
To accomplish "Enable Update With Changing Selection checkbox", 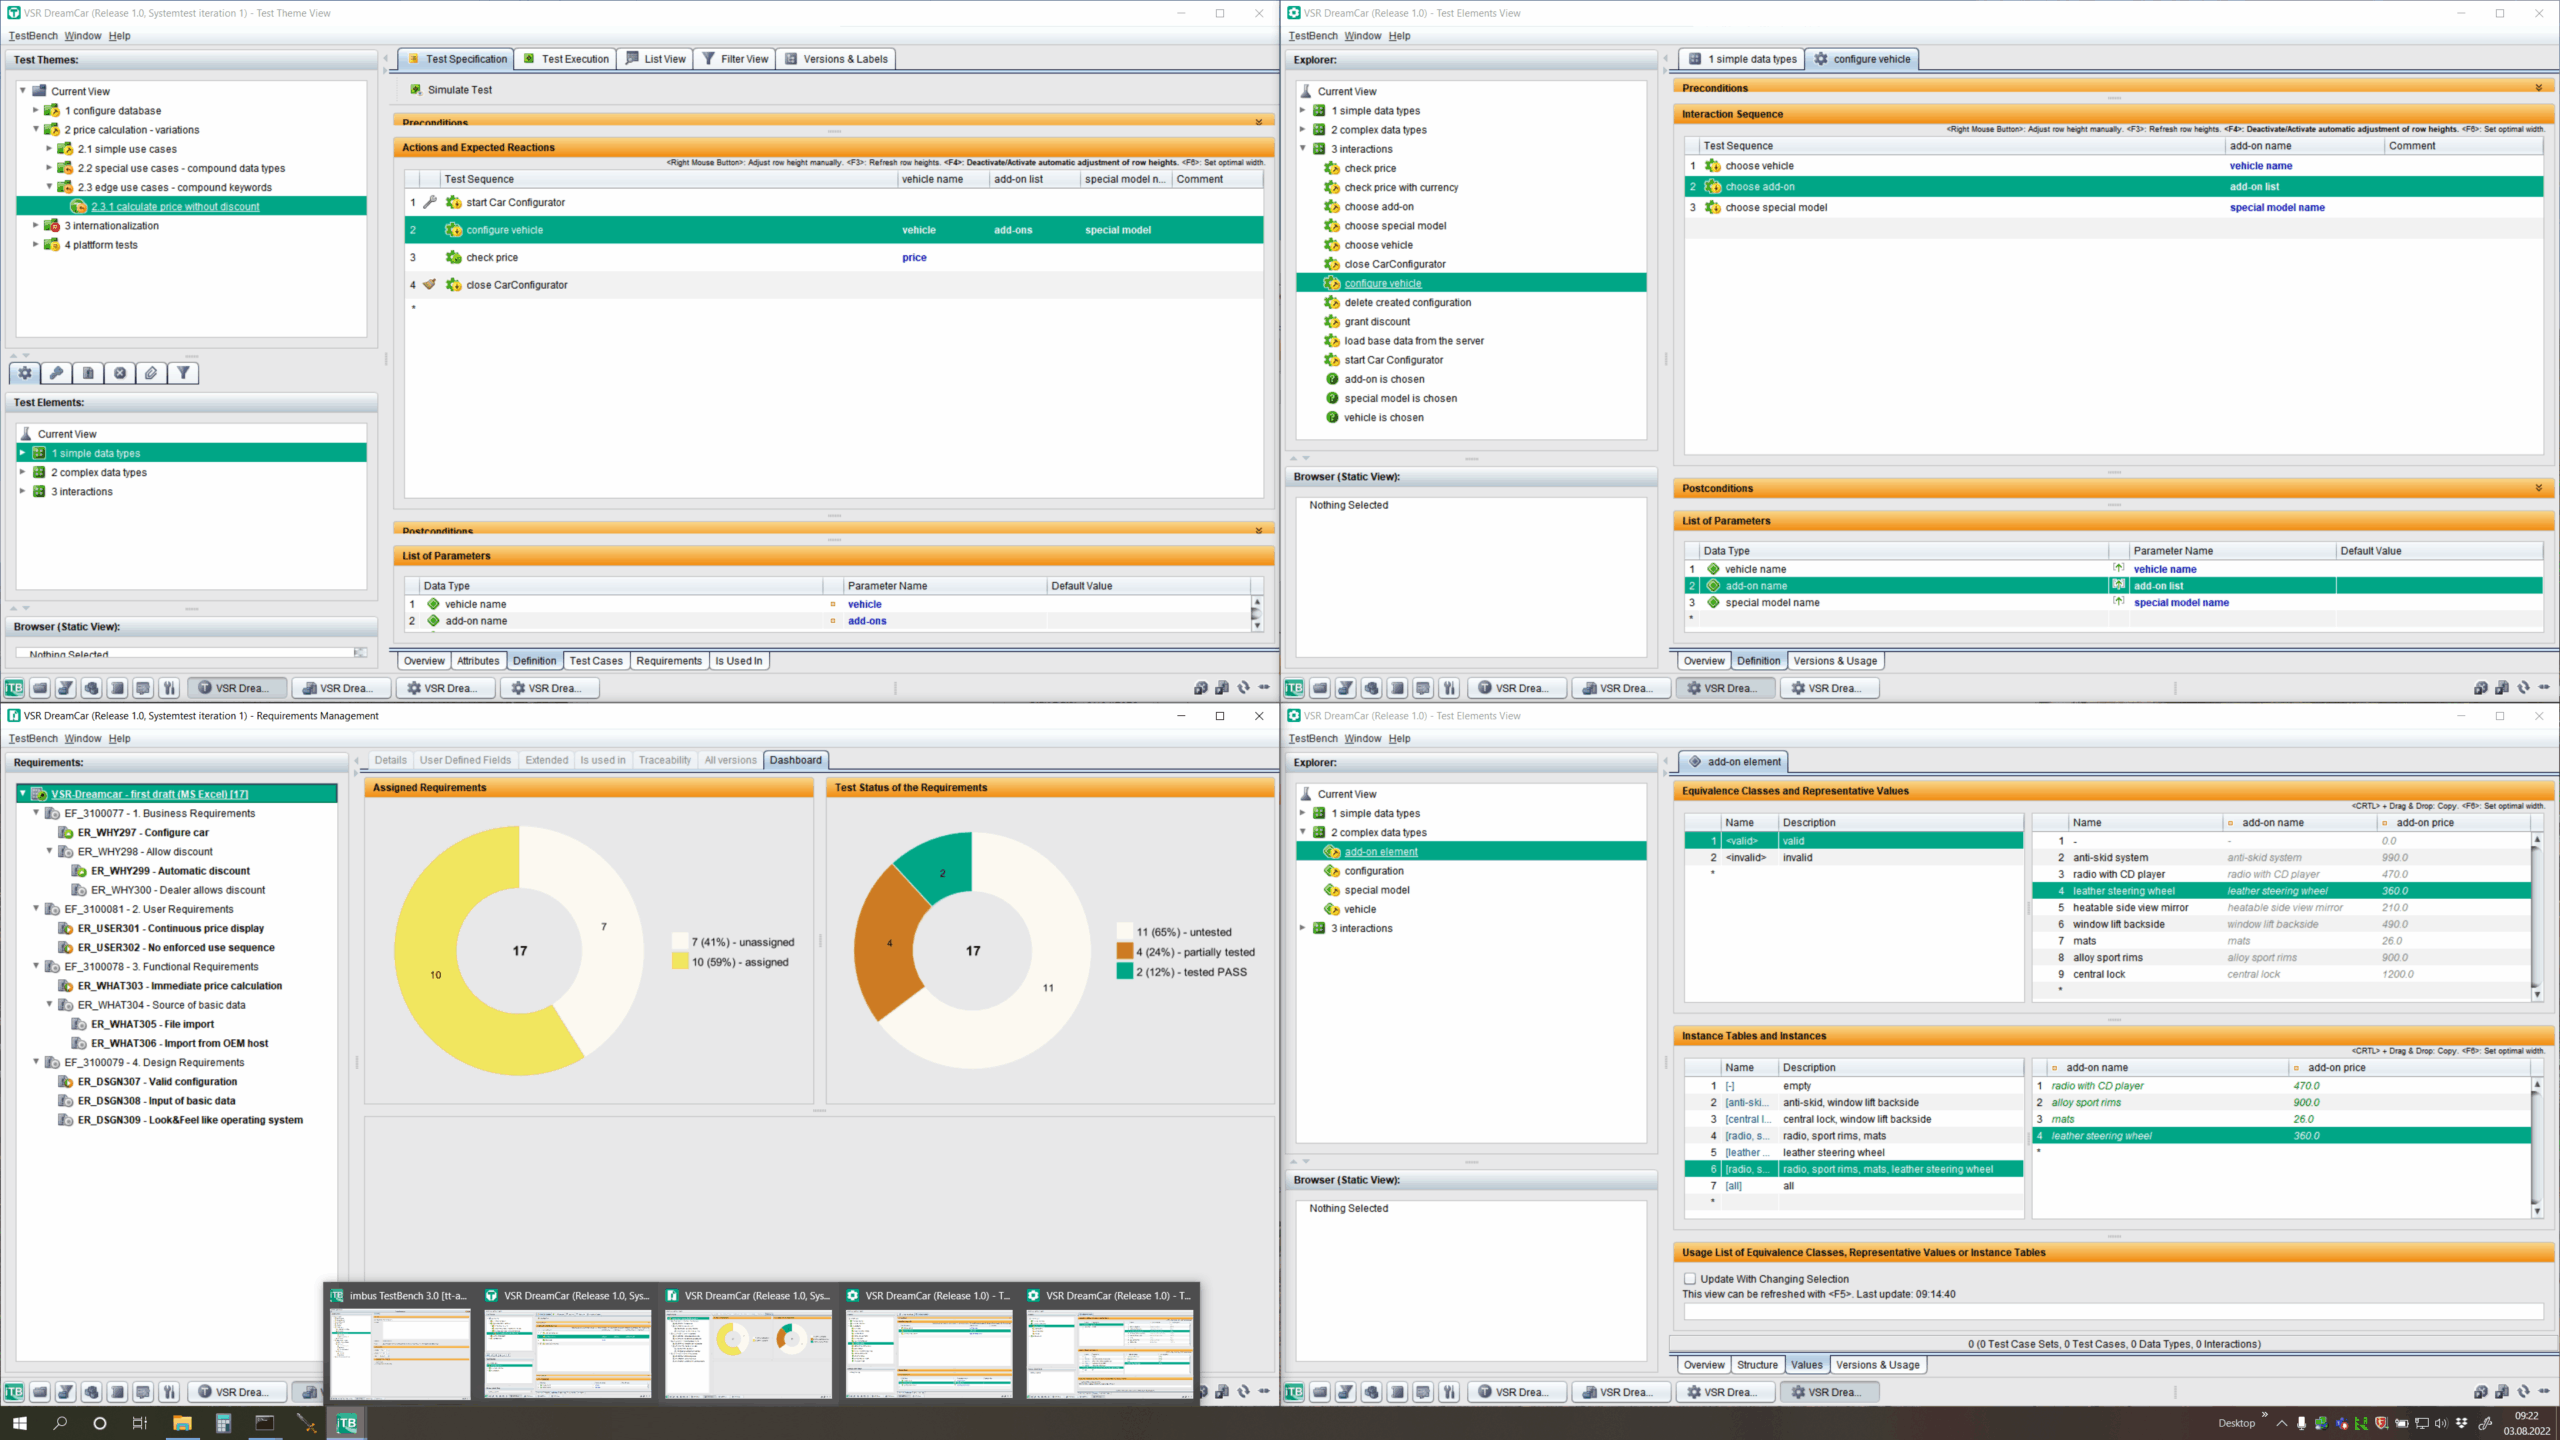I will tap(1690, 1279).
